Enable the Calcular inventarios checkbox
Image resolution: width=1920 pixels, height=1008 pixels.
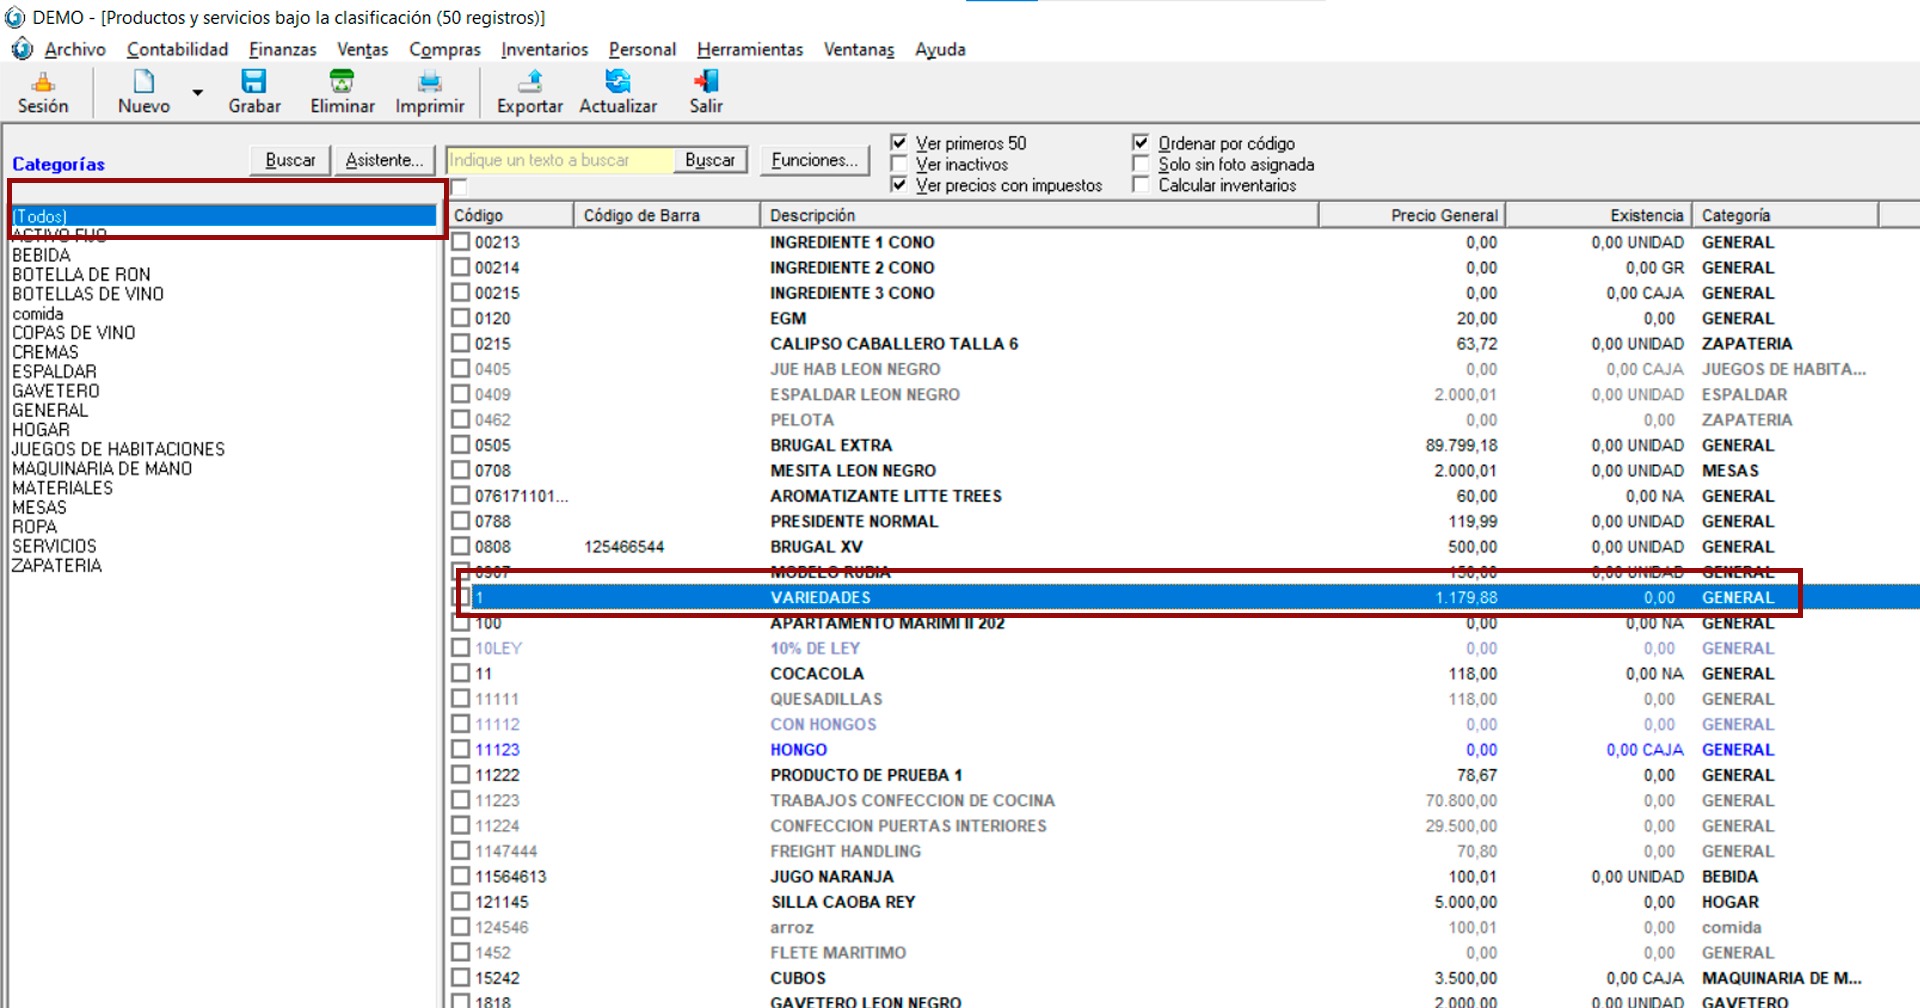(1141, 185)
